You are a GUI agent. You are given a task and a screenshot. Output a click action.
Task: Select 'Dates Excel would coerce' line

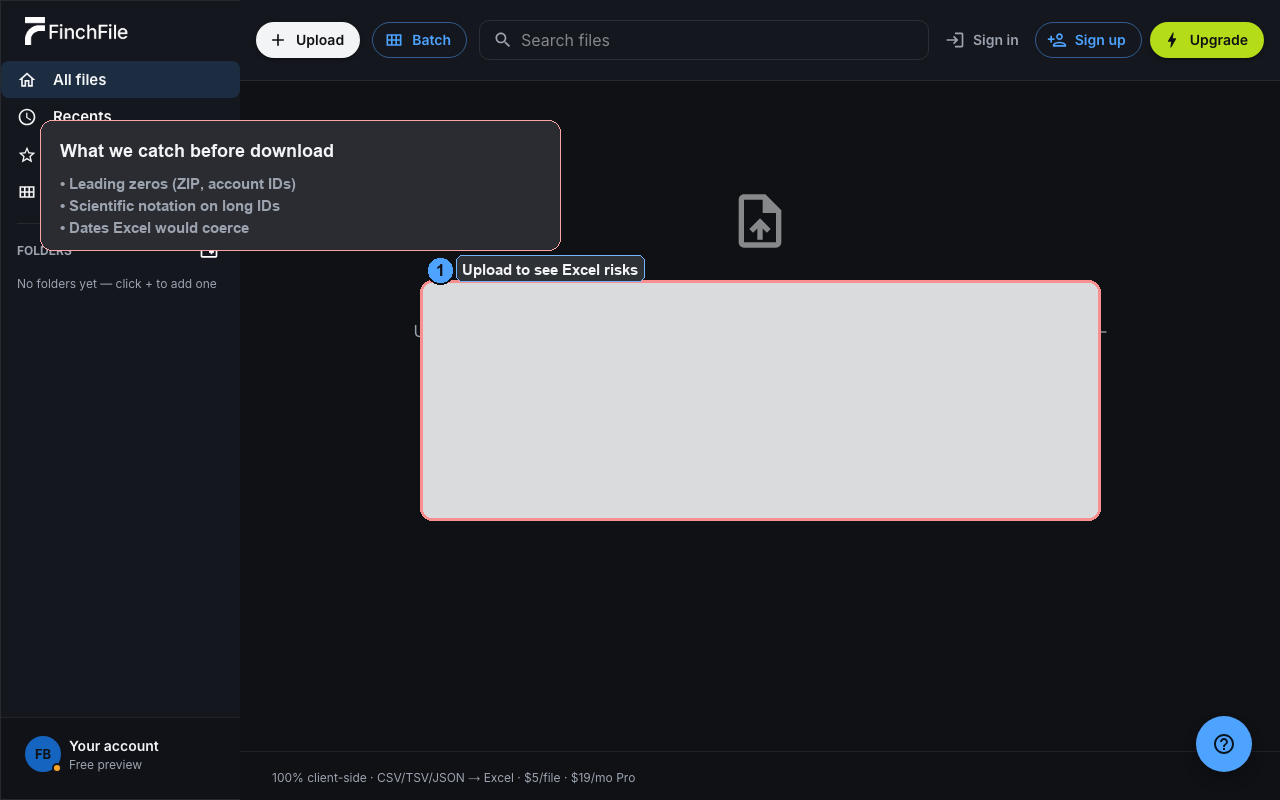pyautogui.click(x=155, y=228)
